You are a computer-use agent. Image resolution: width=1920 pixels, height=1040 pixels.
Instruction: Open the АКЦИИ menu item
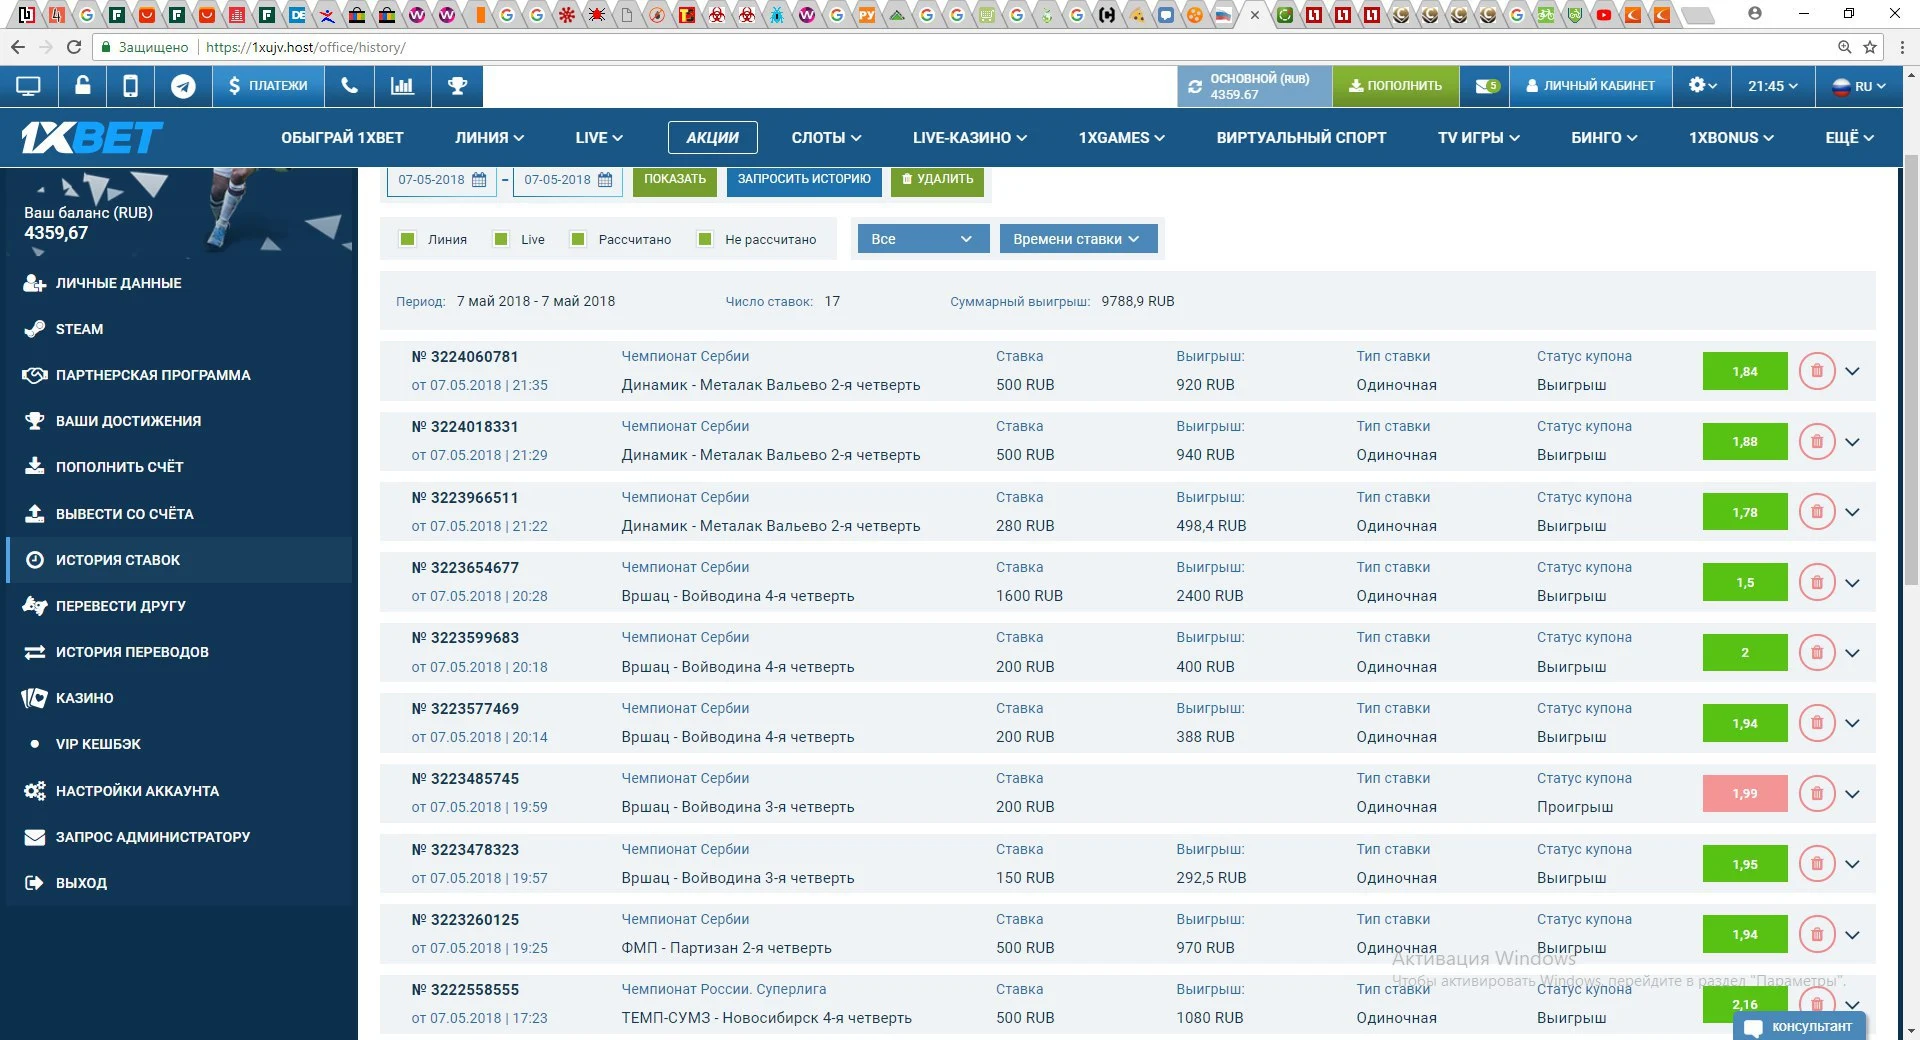pyautogui.click(x=712, y=138)
